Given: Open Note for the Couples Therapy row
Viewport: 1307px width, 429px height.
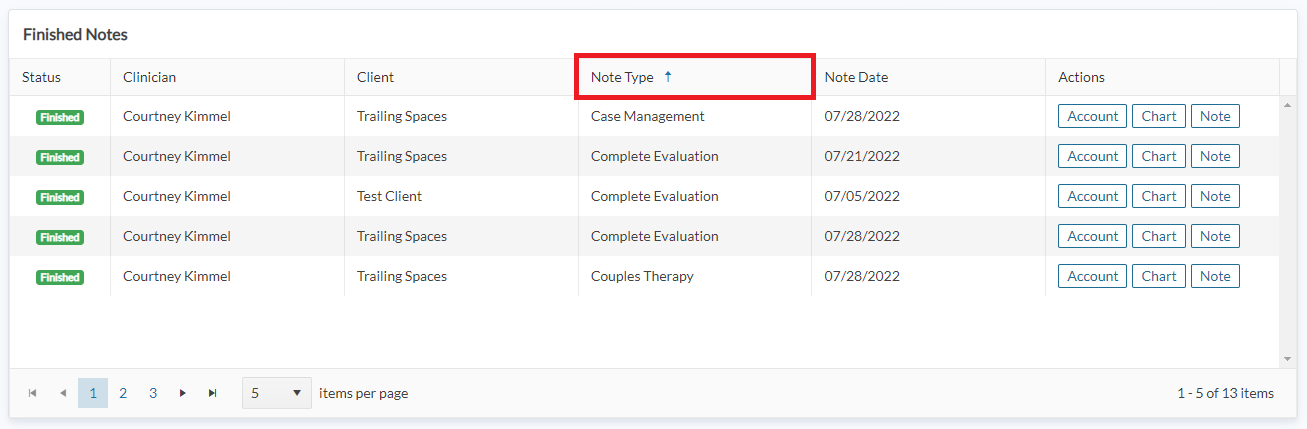Looking at the screenshot, I should [1215, 276].
